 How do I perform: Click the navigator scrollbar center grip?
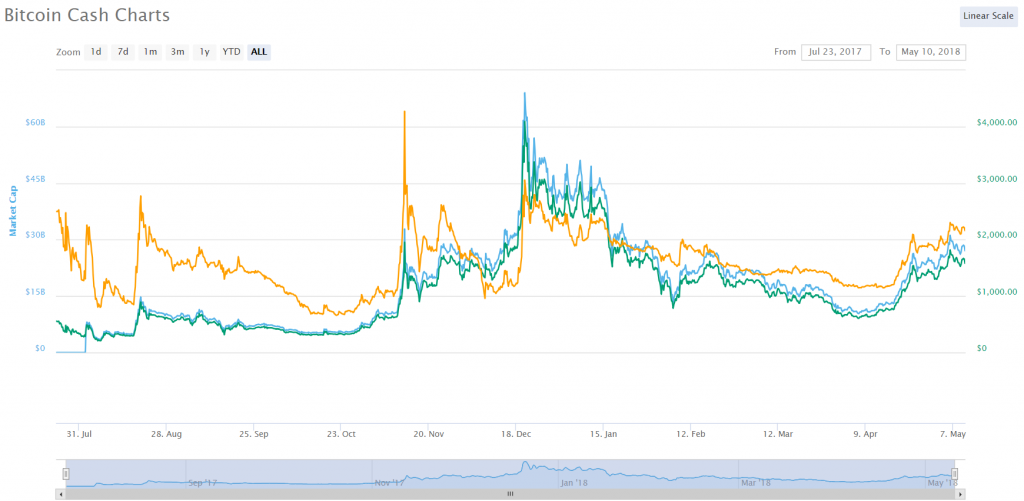pos(510,494)
